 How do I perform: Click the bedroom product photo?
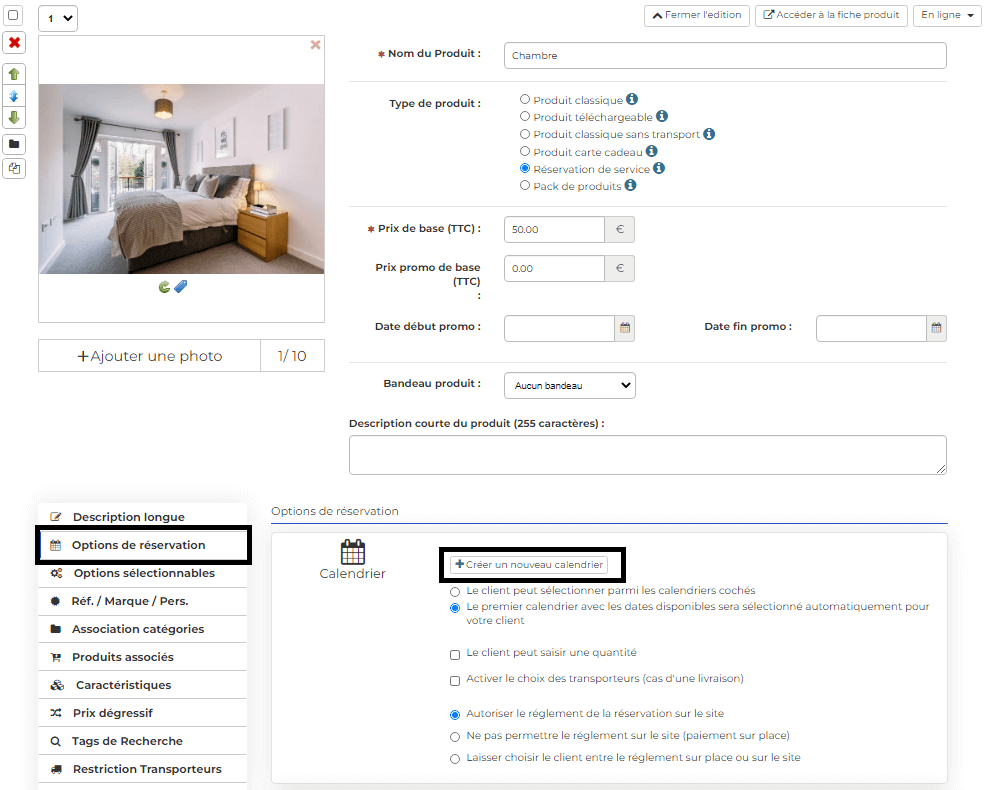point(182,179)
